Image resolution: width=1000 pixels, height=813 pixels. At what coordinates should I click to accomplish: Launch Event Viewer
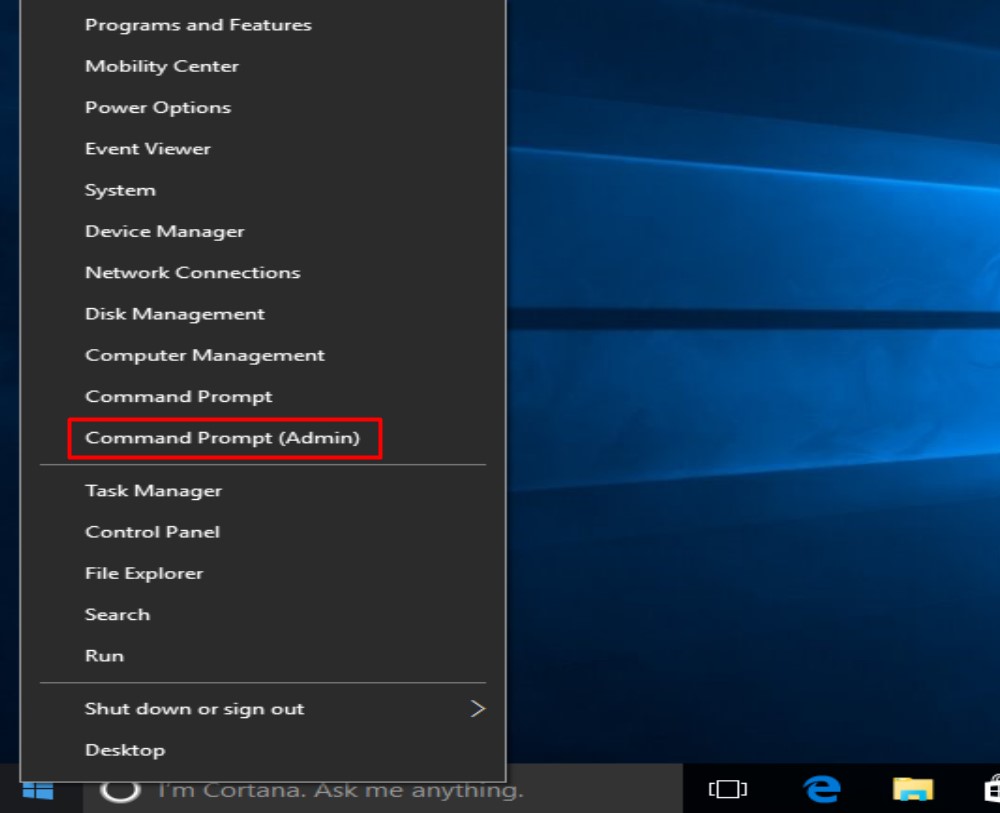[148, 149]
